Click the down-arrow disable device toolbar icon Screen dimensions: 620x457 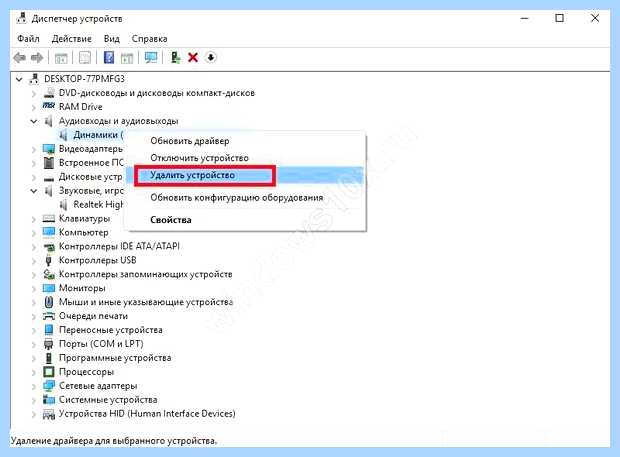point(211,58)
